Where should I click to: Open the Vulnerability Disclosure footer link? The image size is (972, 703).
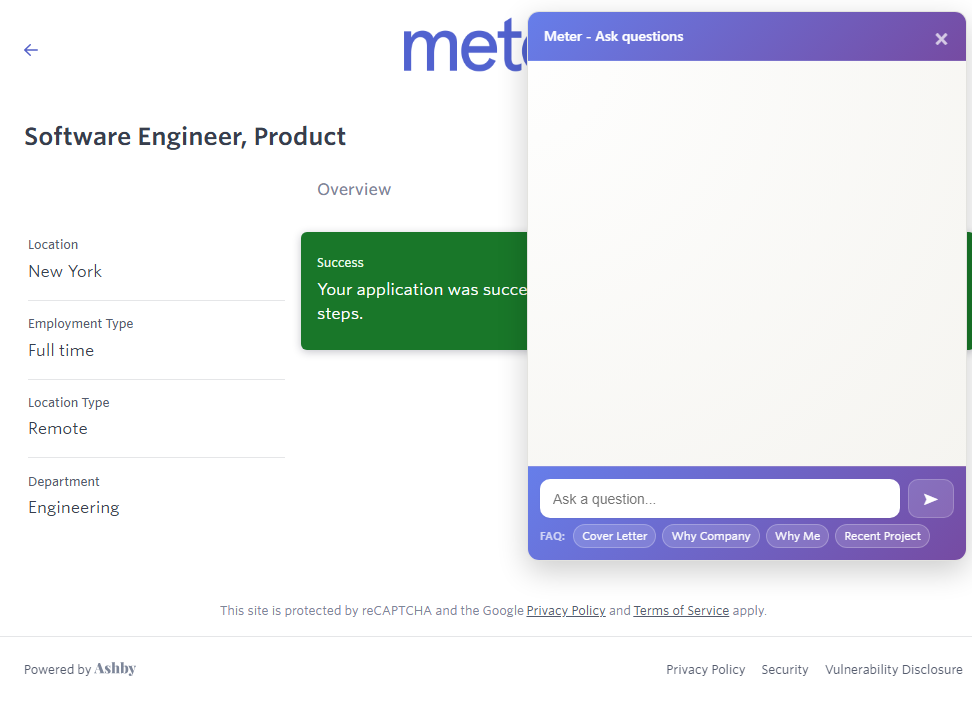(x=893, y=670)
